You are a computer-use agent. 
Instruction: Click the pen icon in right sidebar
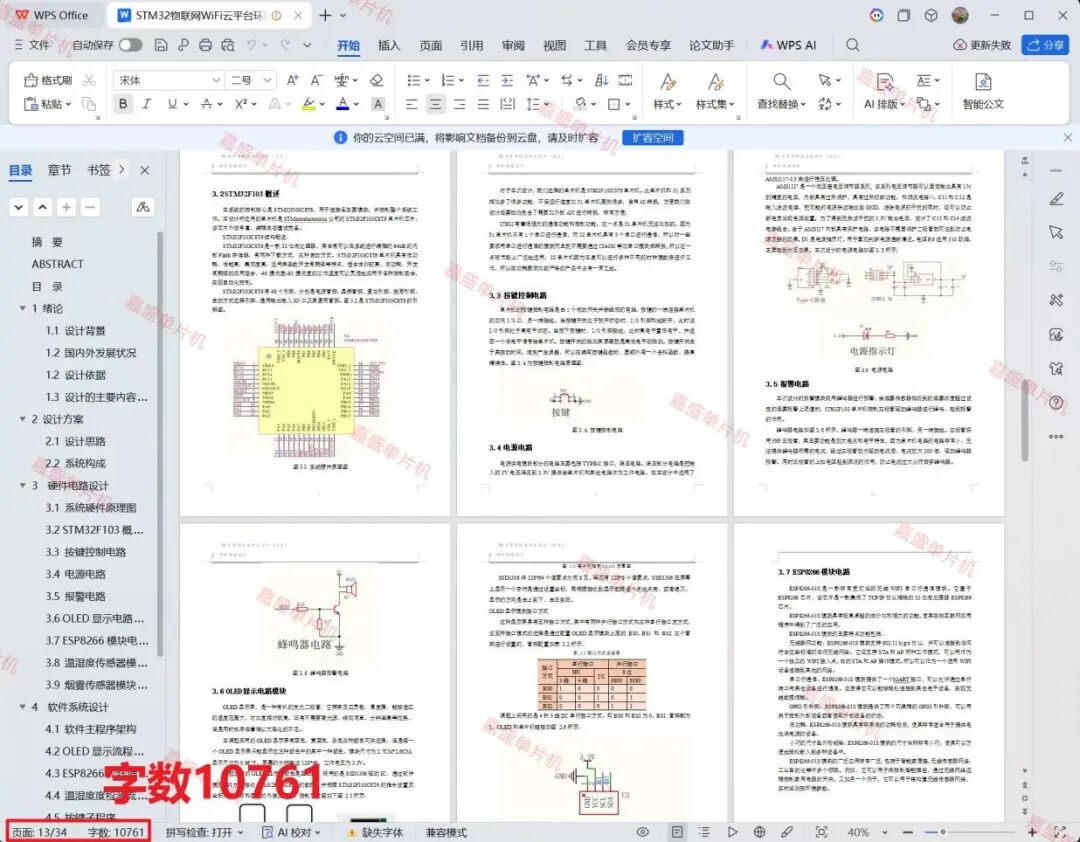click(1056, 198)
